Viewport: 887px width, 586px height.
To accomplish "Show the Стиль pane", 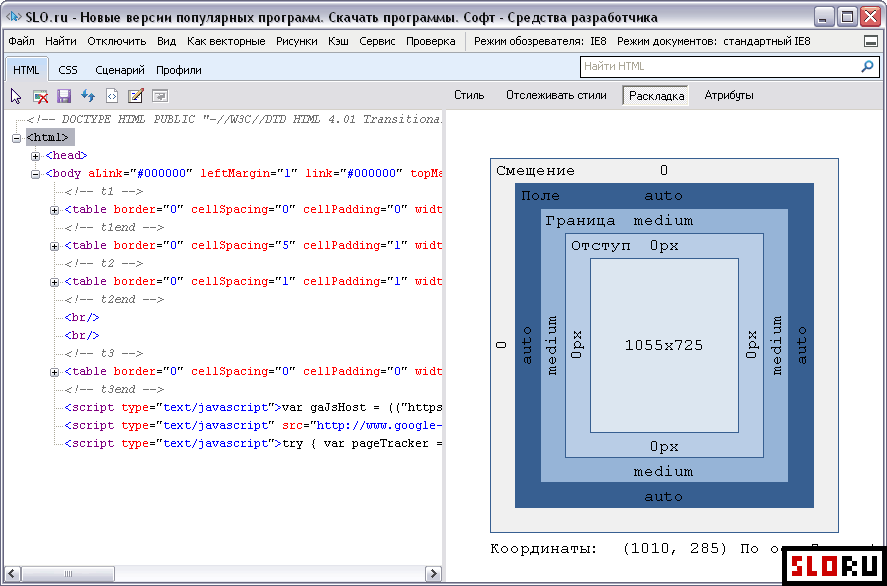I will (469, 95).
